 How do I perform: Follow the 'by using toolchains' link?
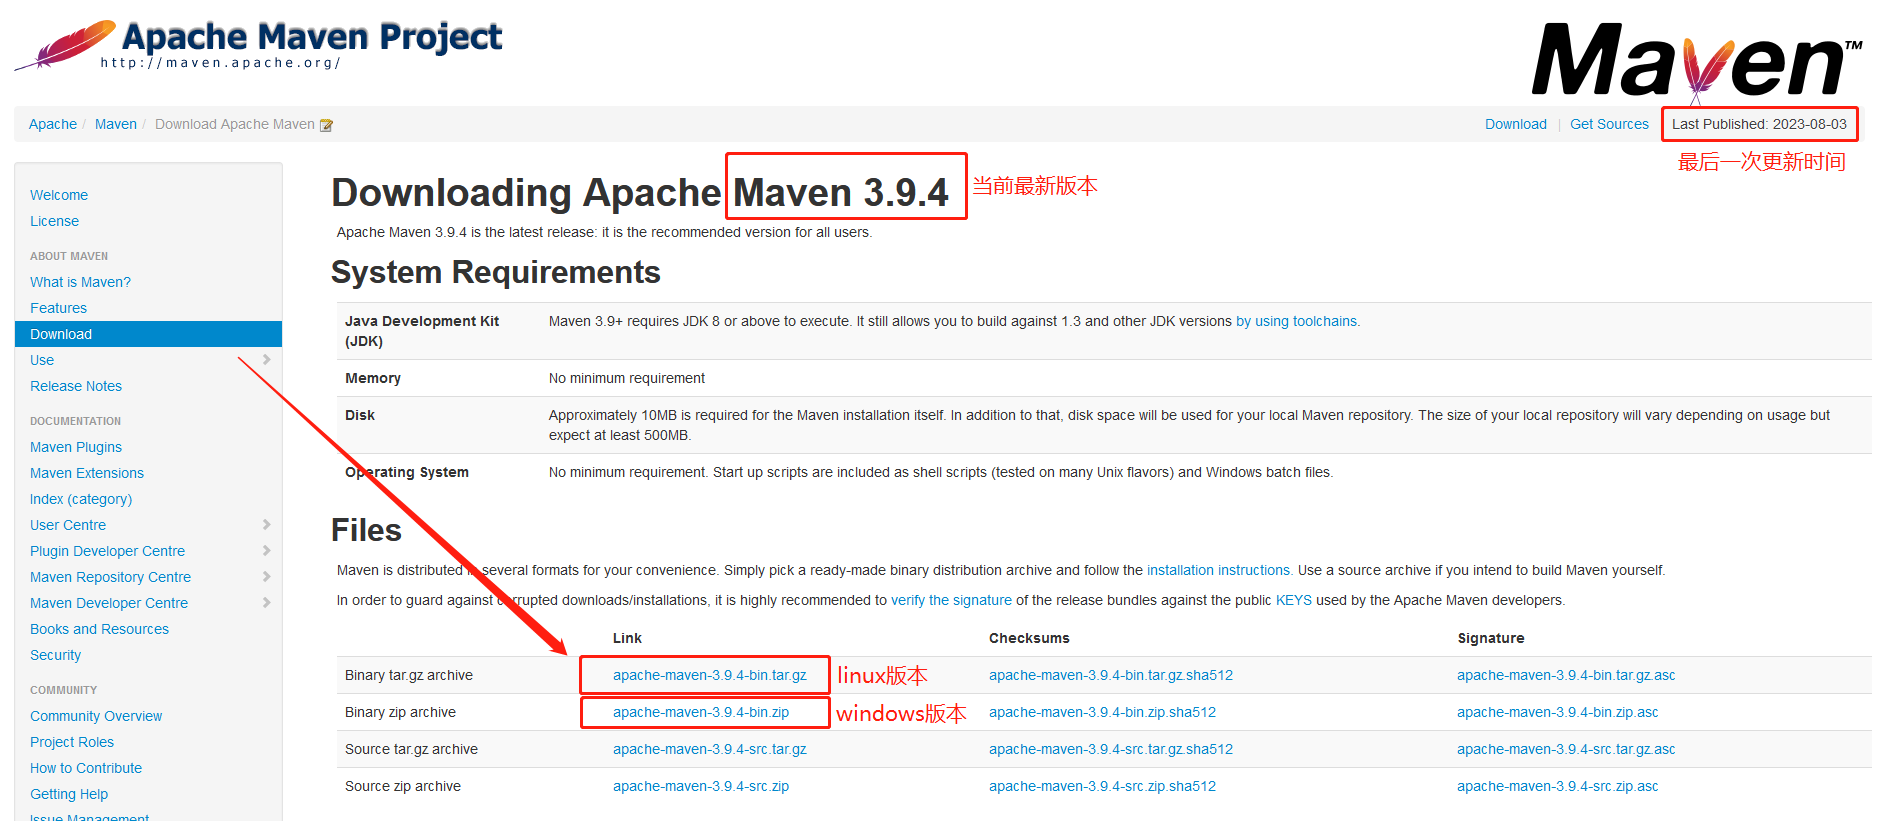pos(1297,321)
